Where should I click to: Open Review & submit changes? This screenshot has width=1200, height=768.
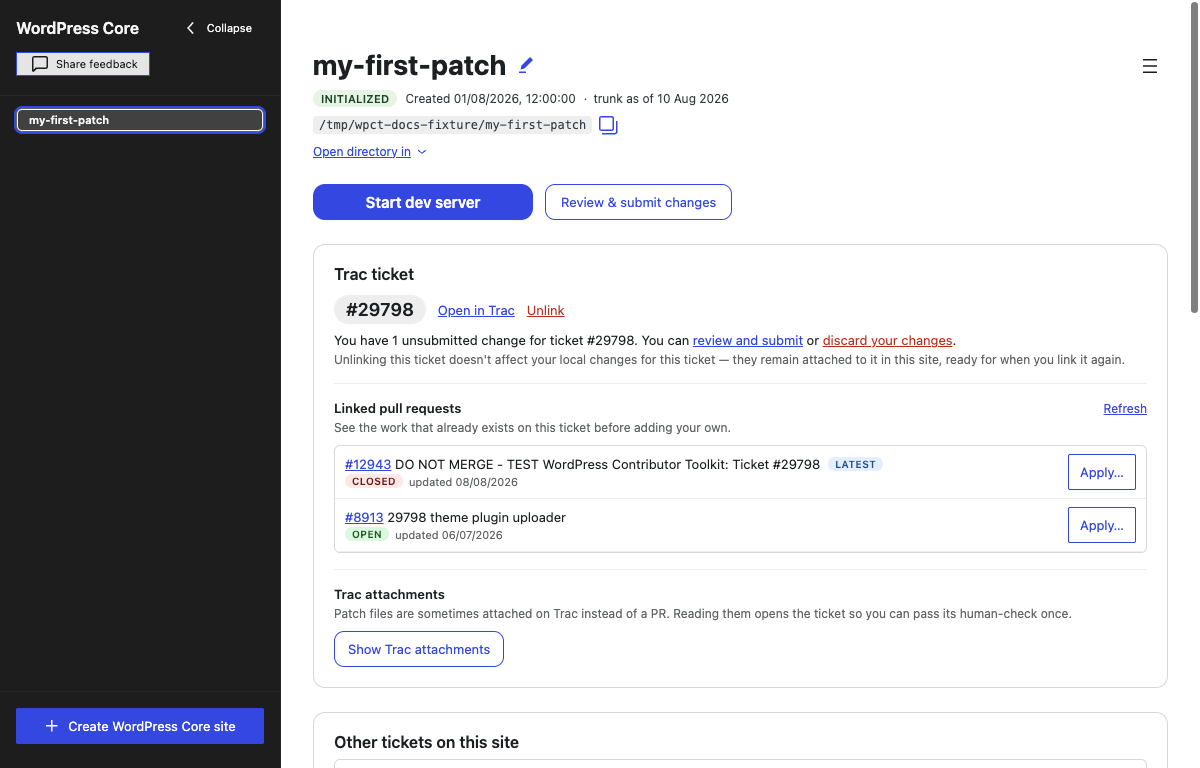coord(638,202)
